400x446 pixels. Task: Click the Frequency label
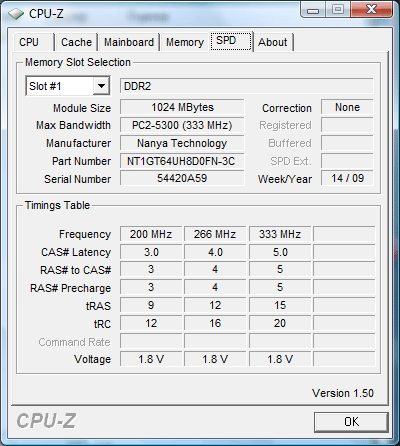click(85, 234)
